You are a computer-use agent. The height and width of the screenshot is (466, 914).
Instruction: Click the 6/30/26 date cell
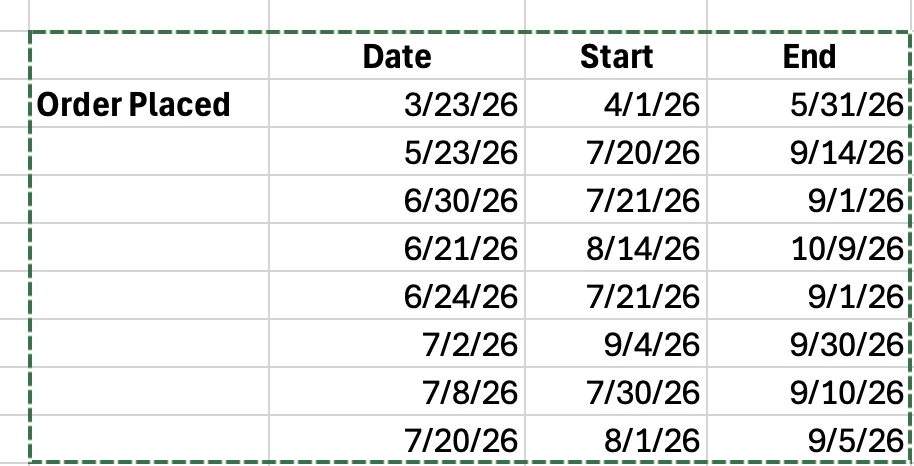click(x=397, y=199)
